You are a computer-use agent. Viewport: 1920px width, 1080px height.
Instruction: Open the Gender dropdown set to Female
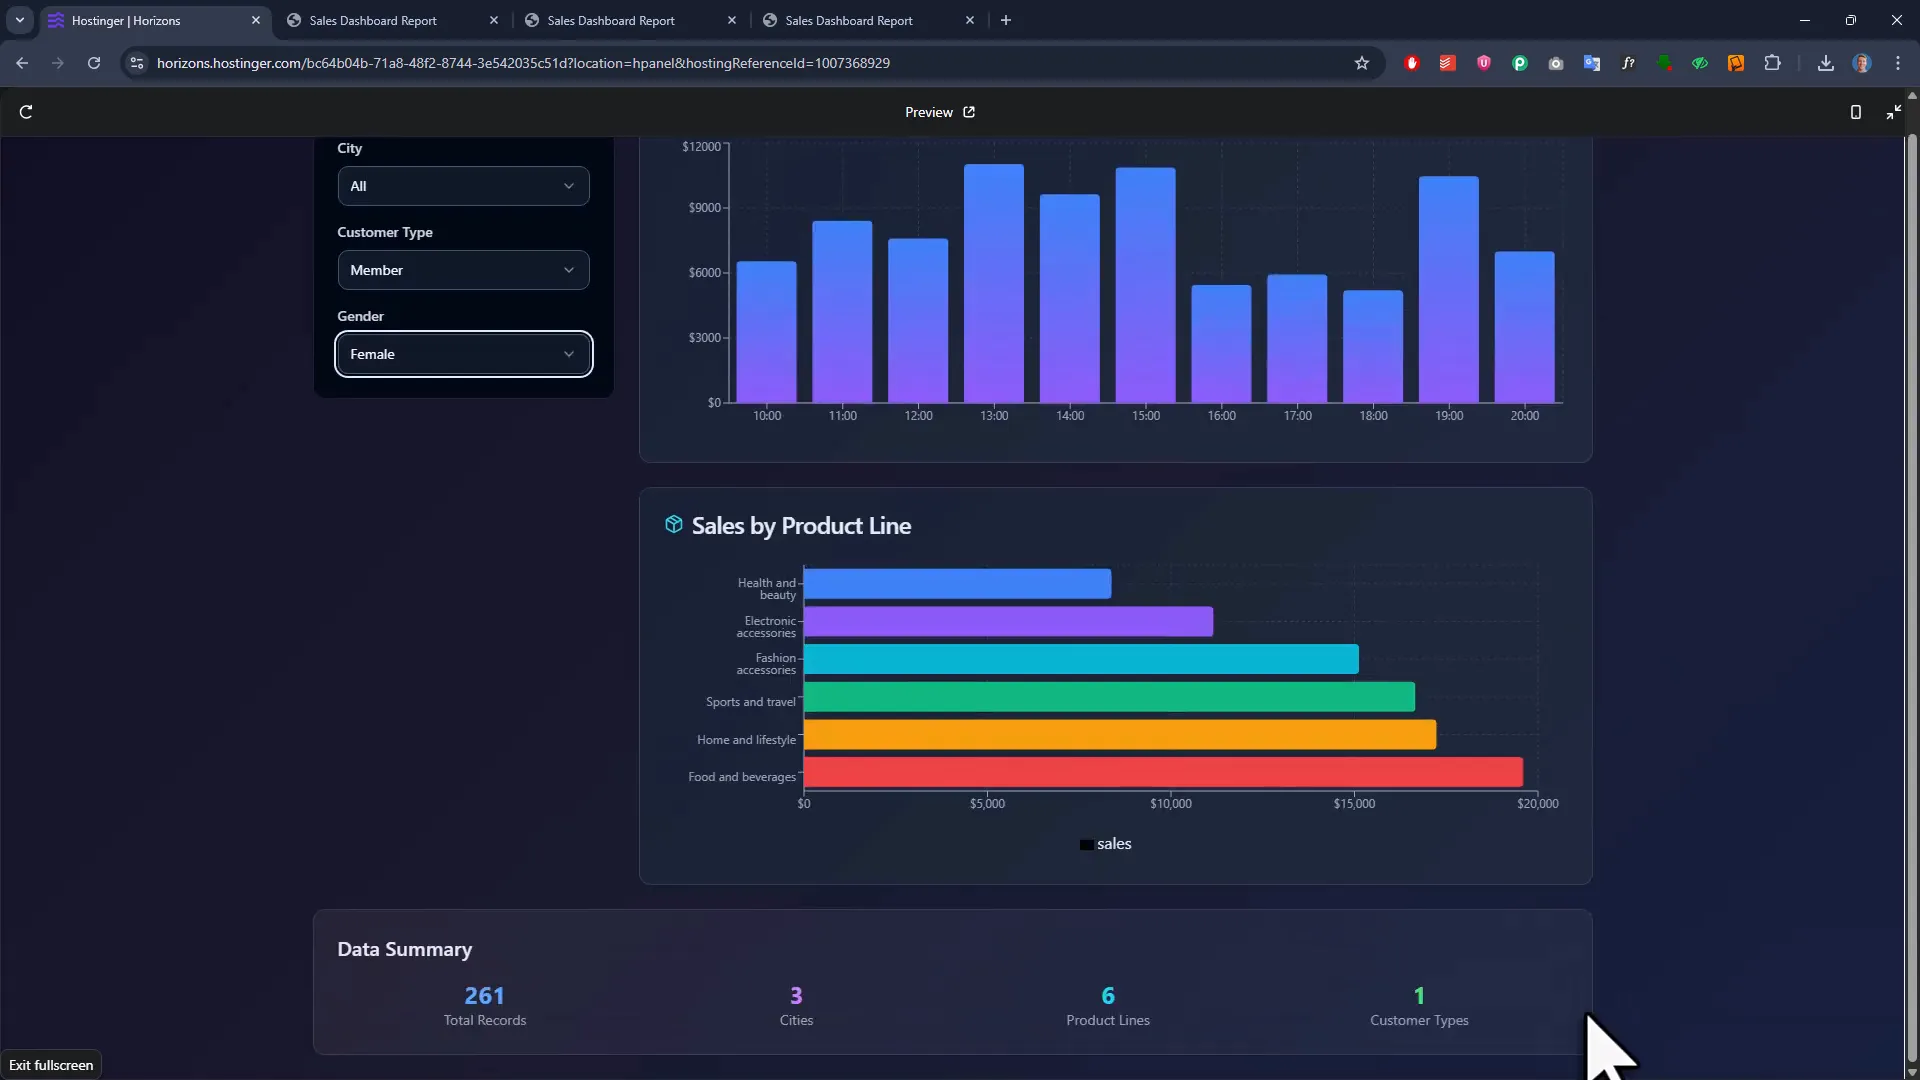click(463, 354)
